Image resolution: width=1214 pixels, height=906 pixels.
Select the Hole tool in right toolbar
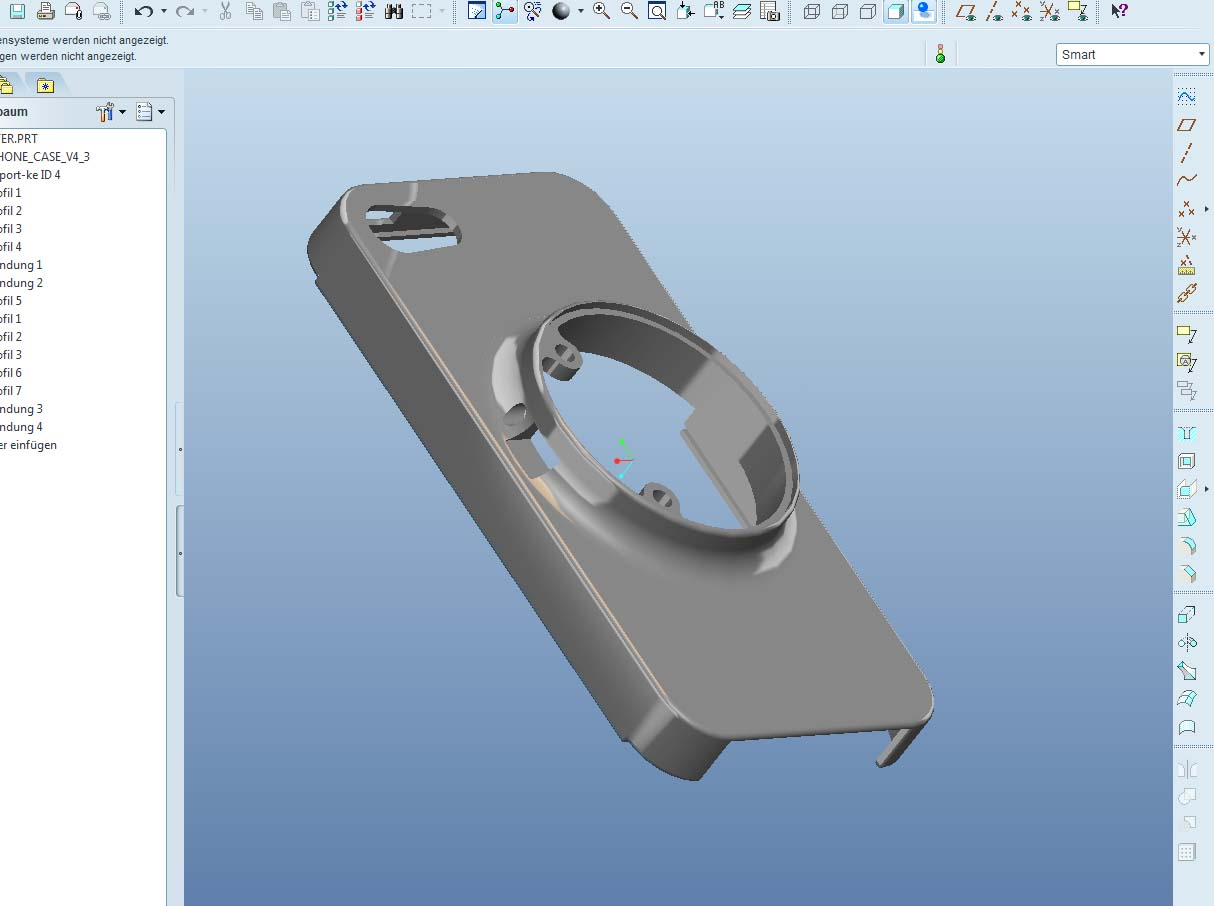[x=1187, y=434]
